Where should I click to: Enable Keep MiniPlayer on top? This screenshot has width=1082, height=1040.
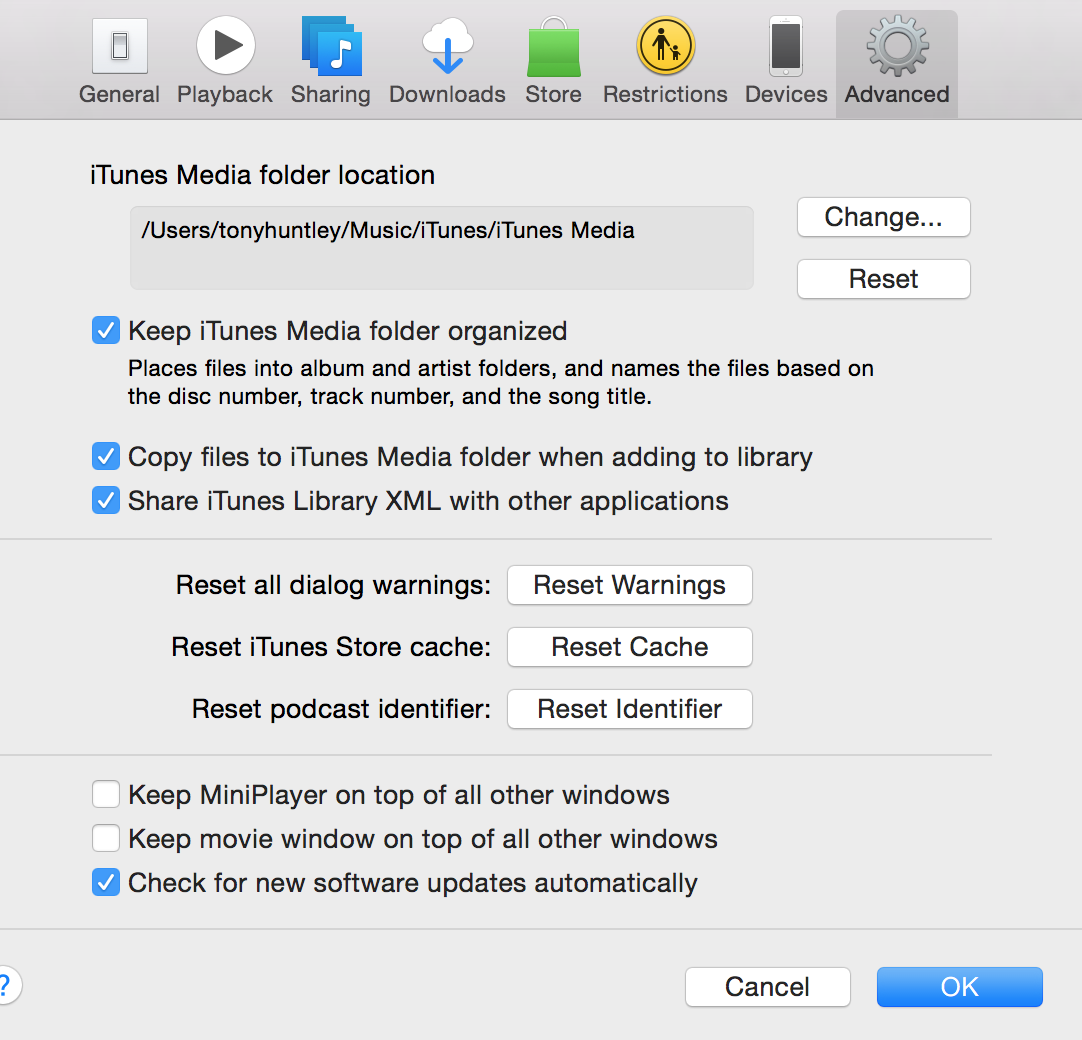pyautogui.click(x=106, y=794)
